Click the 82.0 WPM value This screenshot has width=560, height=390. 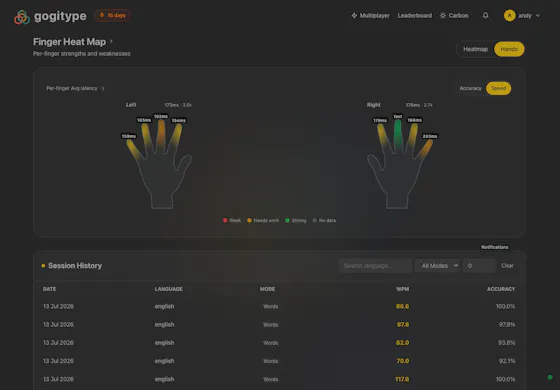click(402, 343)
